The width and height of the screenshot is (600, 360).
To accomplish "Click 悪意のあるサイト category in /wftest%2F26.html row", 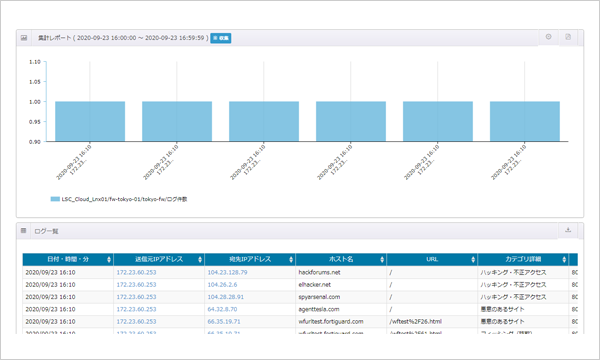I will click(502, 321).
